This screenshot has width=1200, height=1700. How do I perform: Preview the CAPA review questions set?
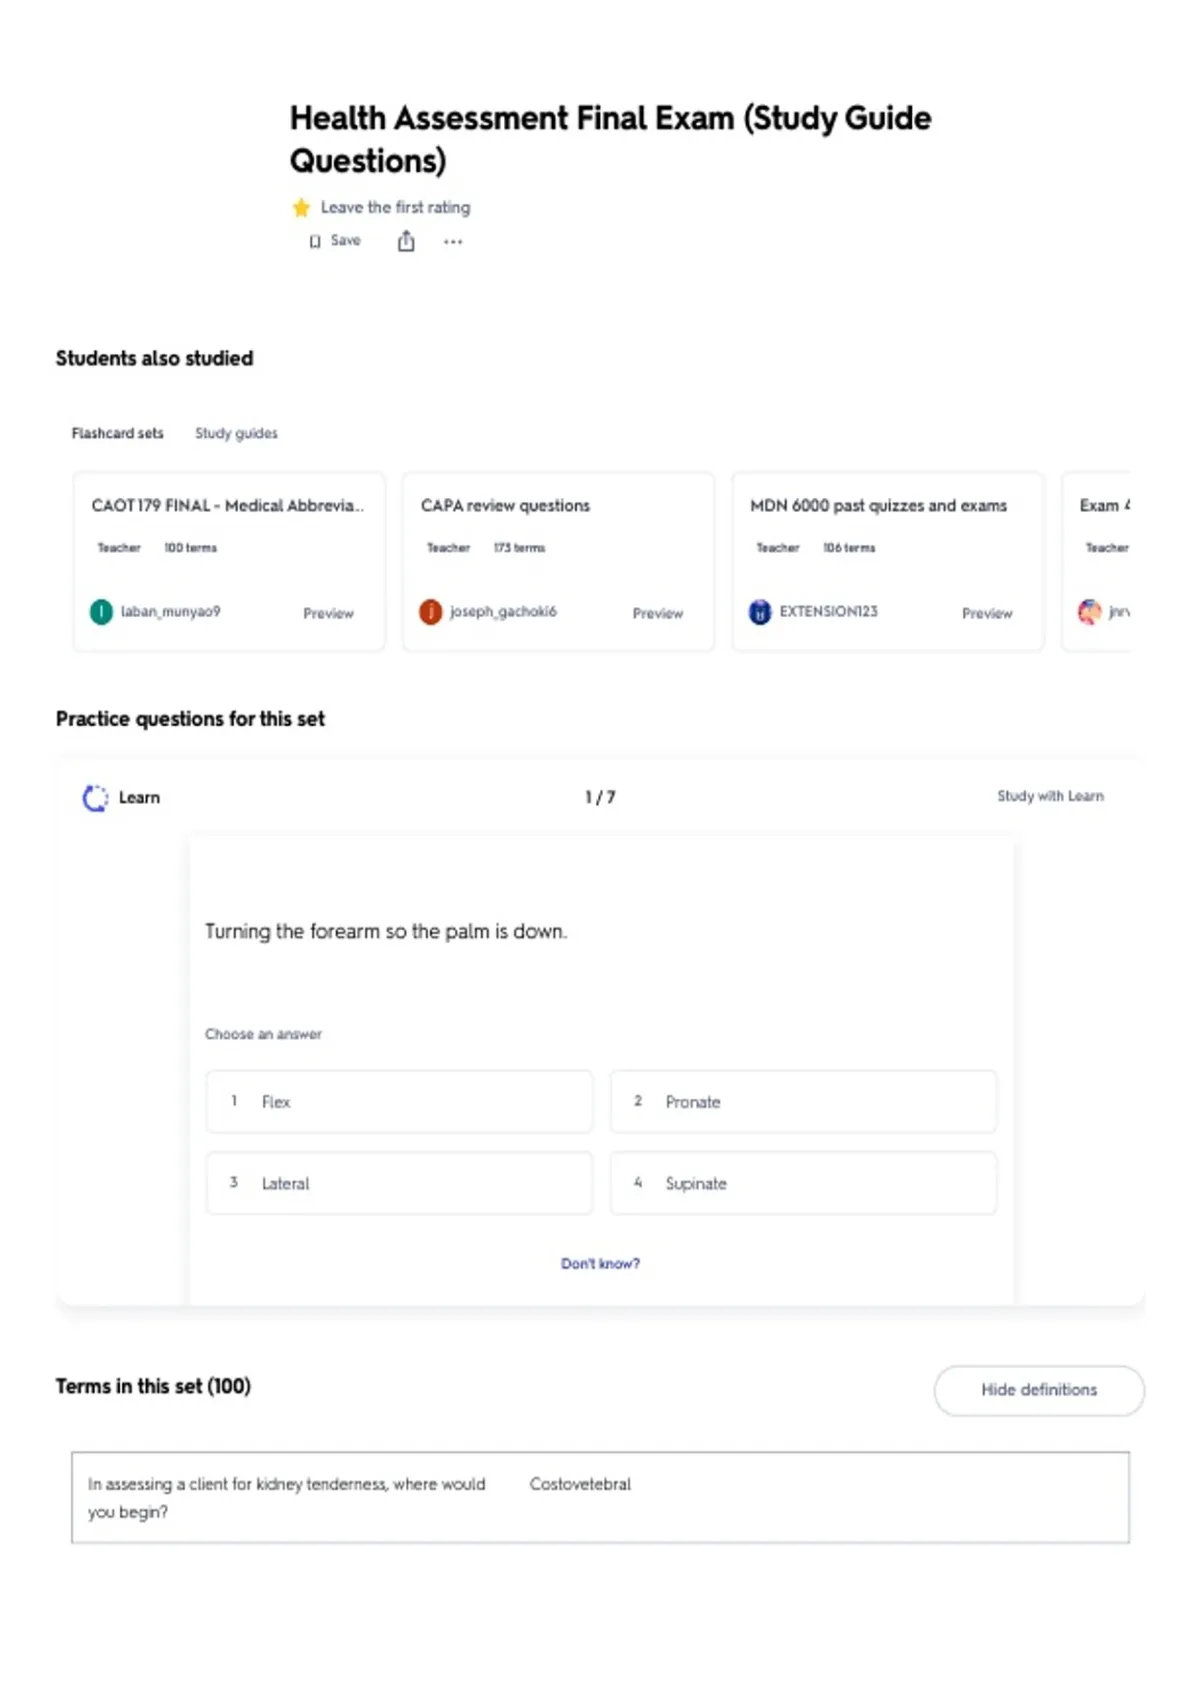658,613
